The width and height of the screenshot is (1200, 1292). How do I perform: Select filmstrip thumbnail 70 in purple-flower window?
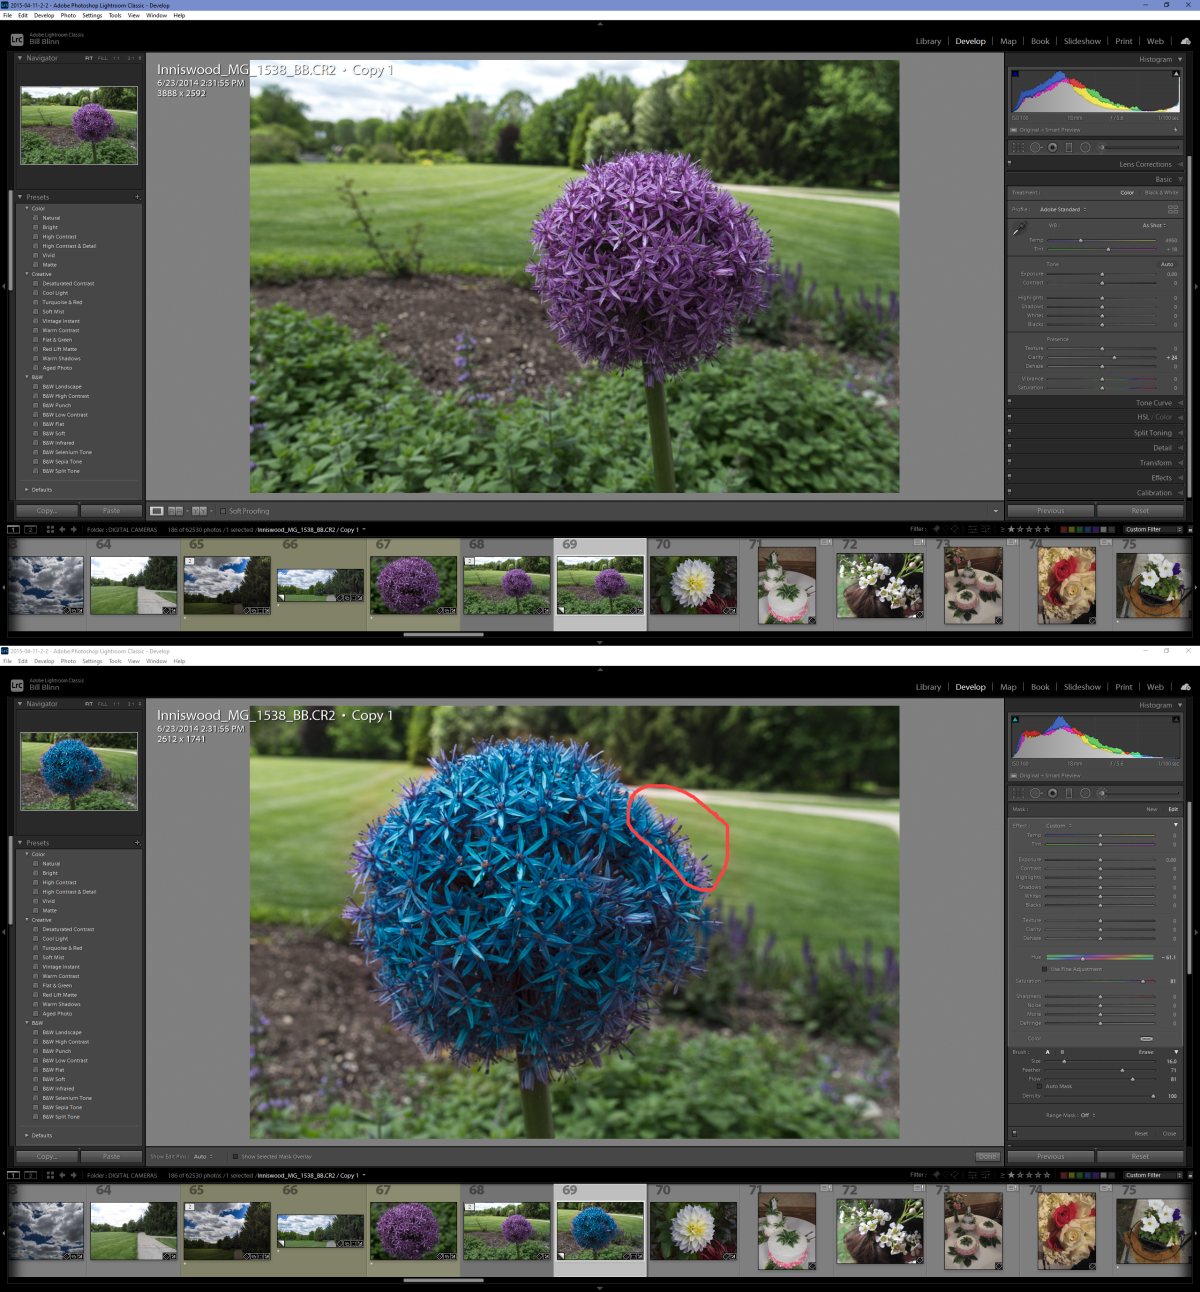(693, 584)
